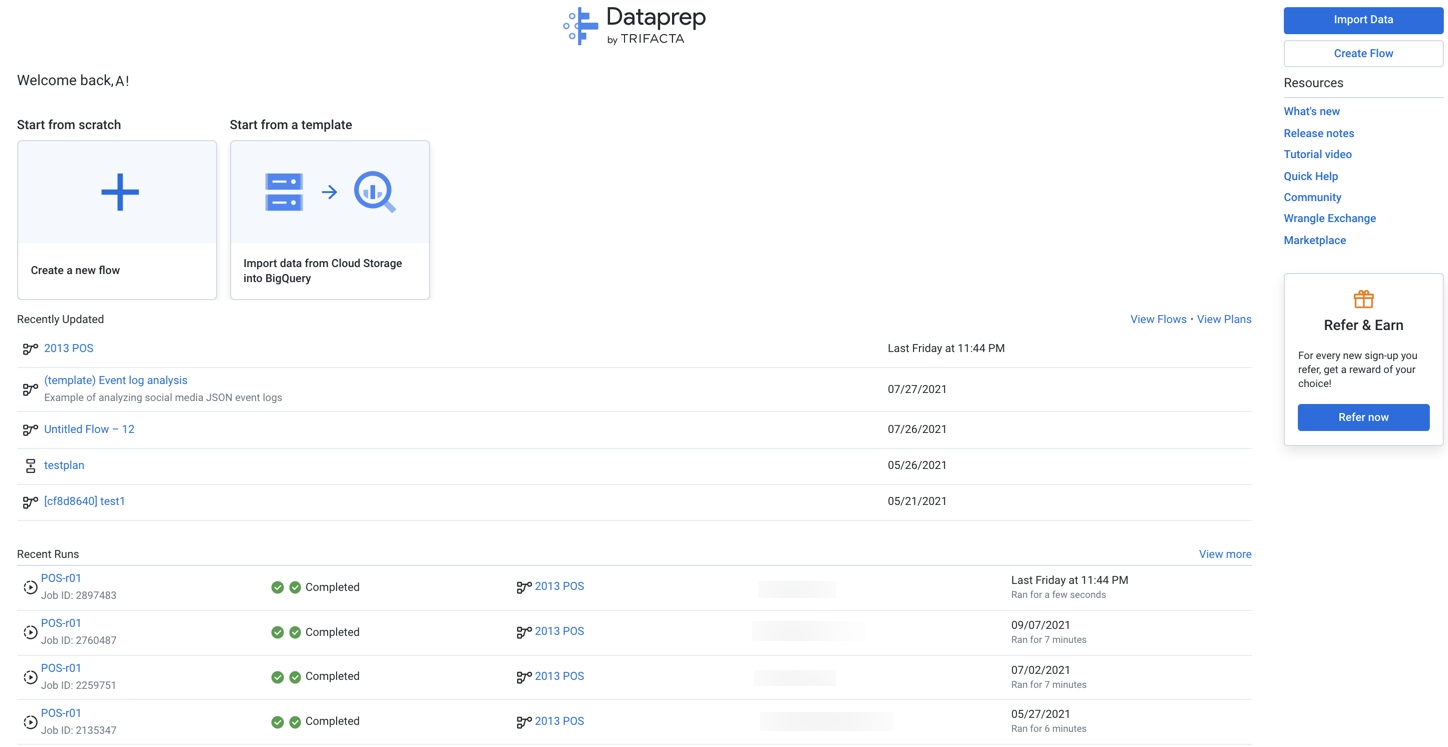Click View more in Recent Runs
1448x747 pixels.
(x=1225, y=554)
